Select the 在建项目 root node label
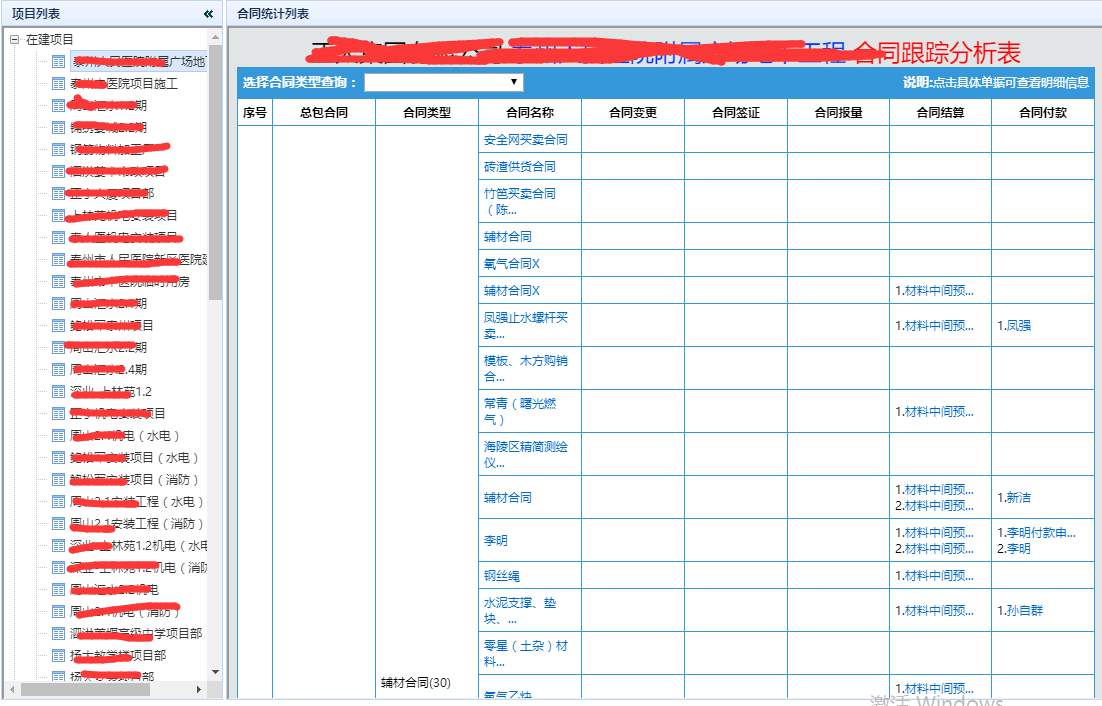Image resolution: width=1102 pixels, height=706 pixels. pyautogui.click(x=49, y=39)
